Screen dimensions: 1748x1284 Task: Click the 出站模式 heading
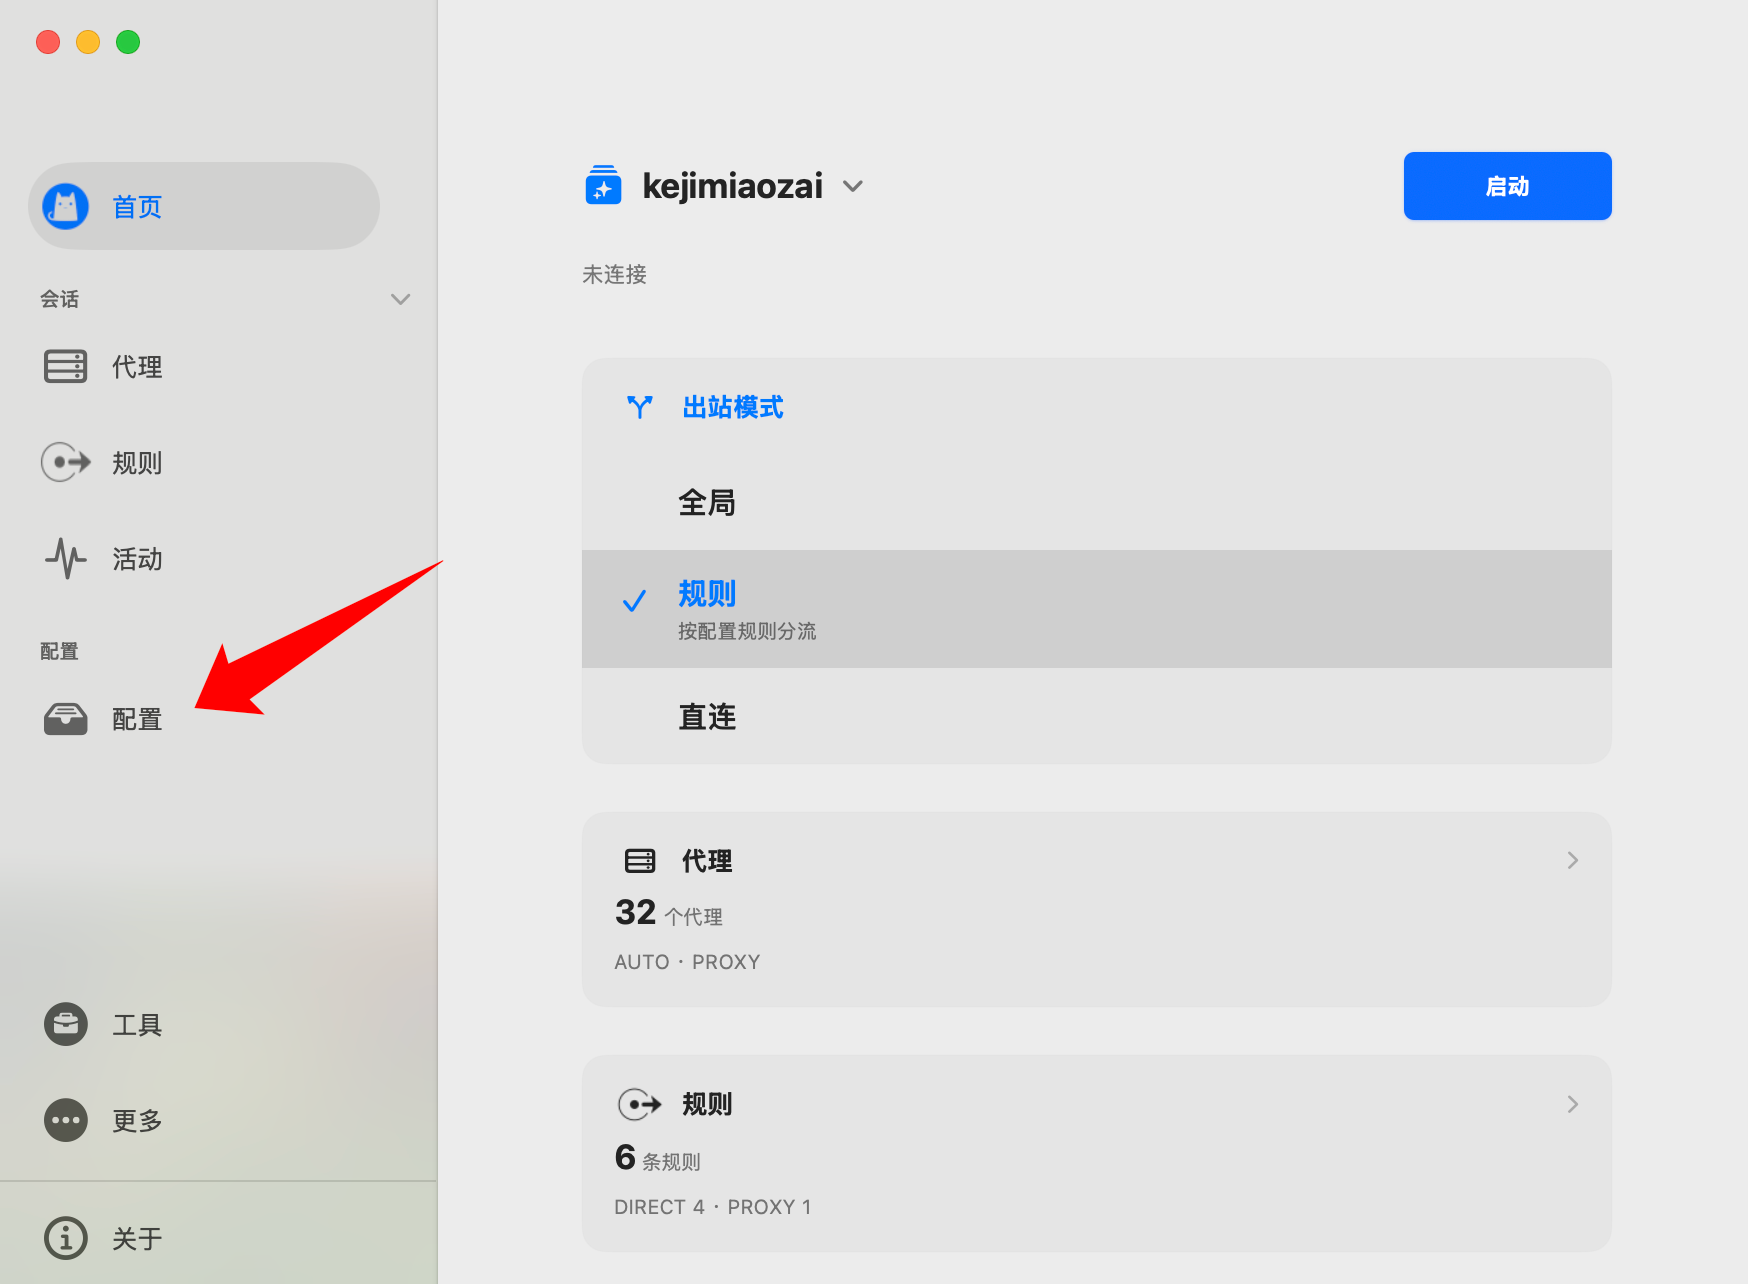click(733, 407)
